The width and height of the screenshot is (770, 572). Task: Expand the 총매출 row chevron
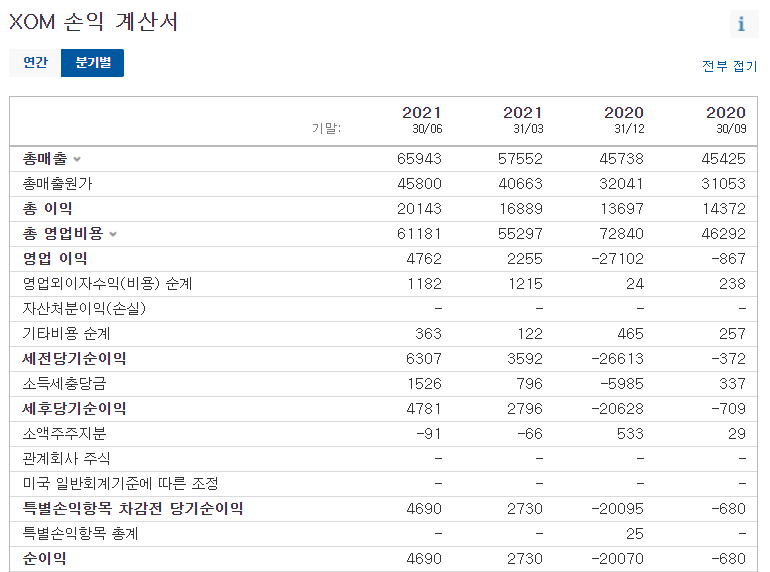[x=77, y=159]
